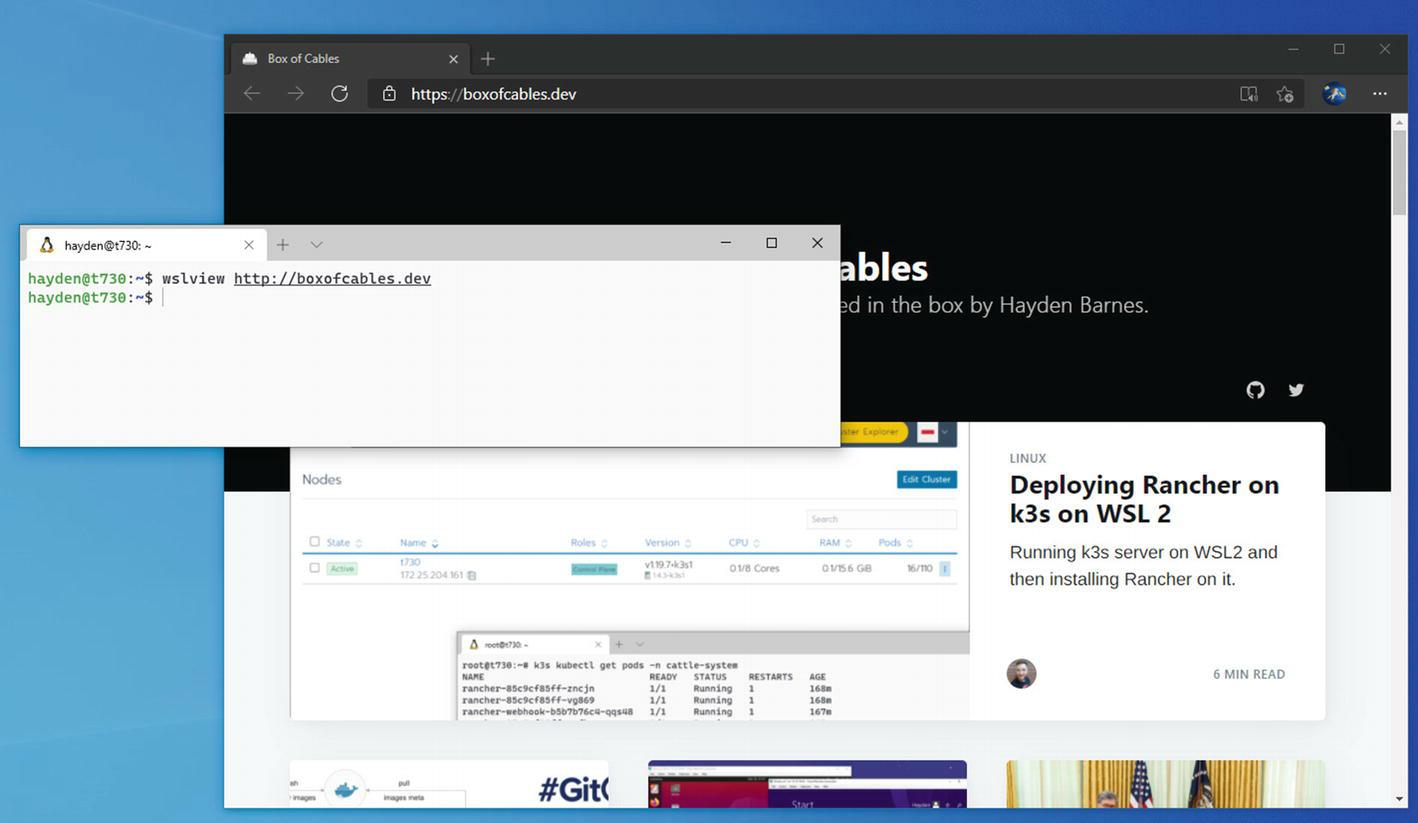Open the flags photo article thumbnail
1418x823 pixels.
coord(1165,784)
